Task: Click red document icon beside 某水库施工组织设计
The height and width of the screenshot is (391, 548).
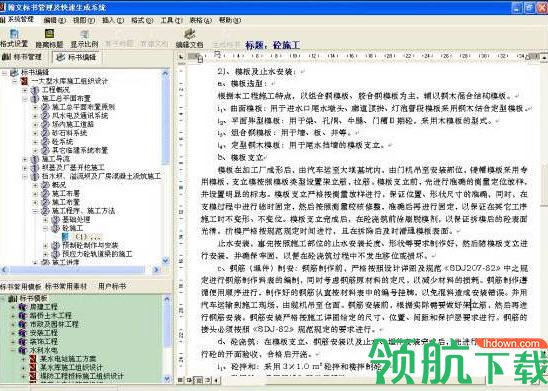Action: tap(33, 367)
